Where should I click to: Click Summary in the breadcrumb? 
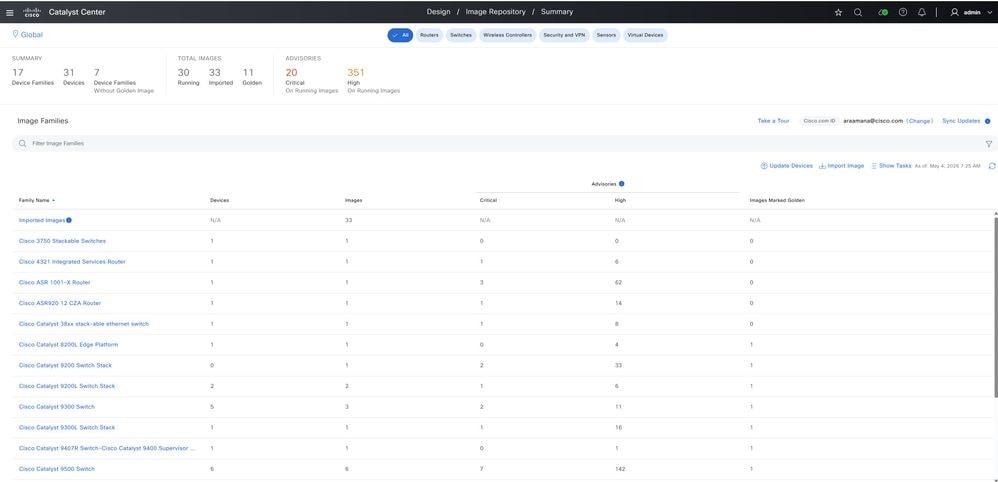[557, 12]
